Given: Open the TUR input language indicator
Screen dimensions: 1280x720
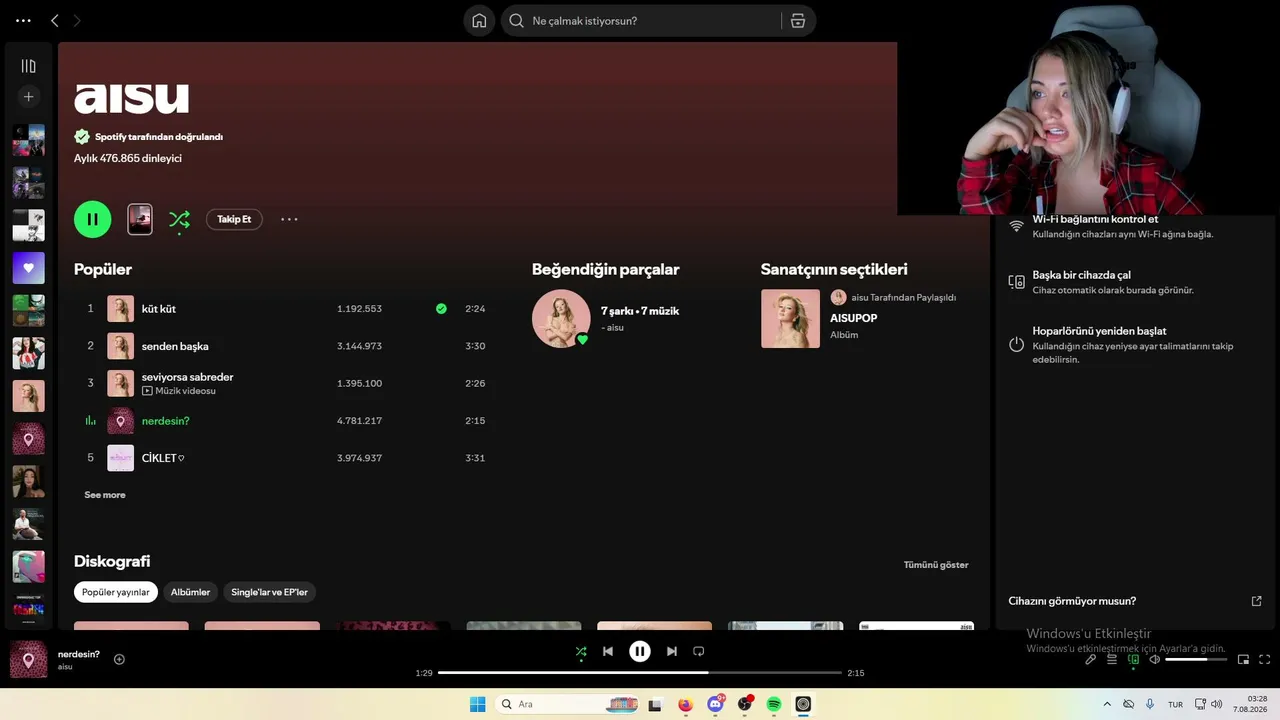Looking at the screenshot, I should 1176,704.
